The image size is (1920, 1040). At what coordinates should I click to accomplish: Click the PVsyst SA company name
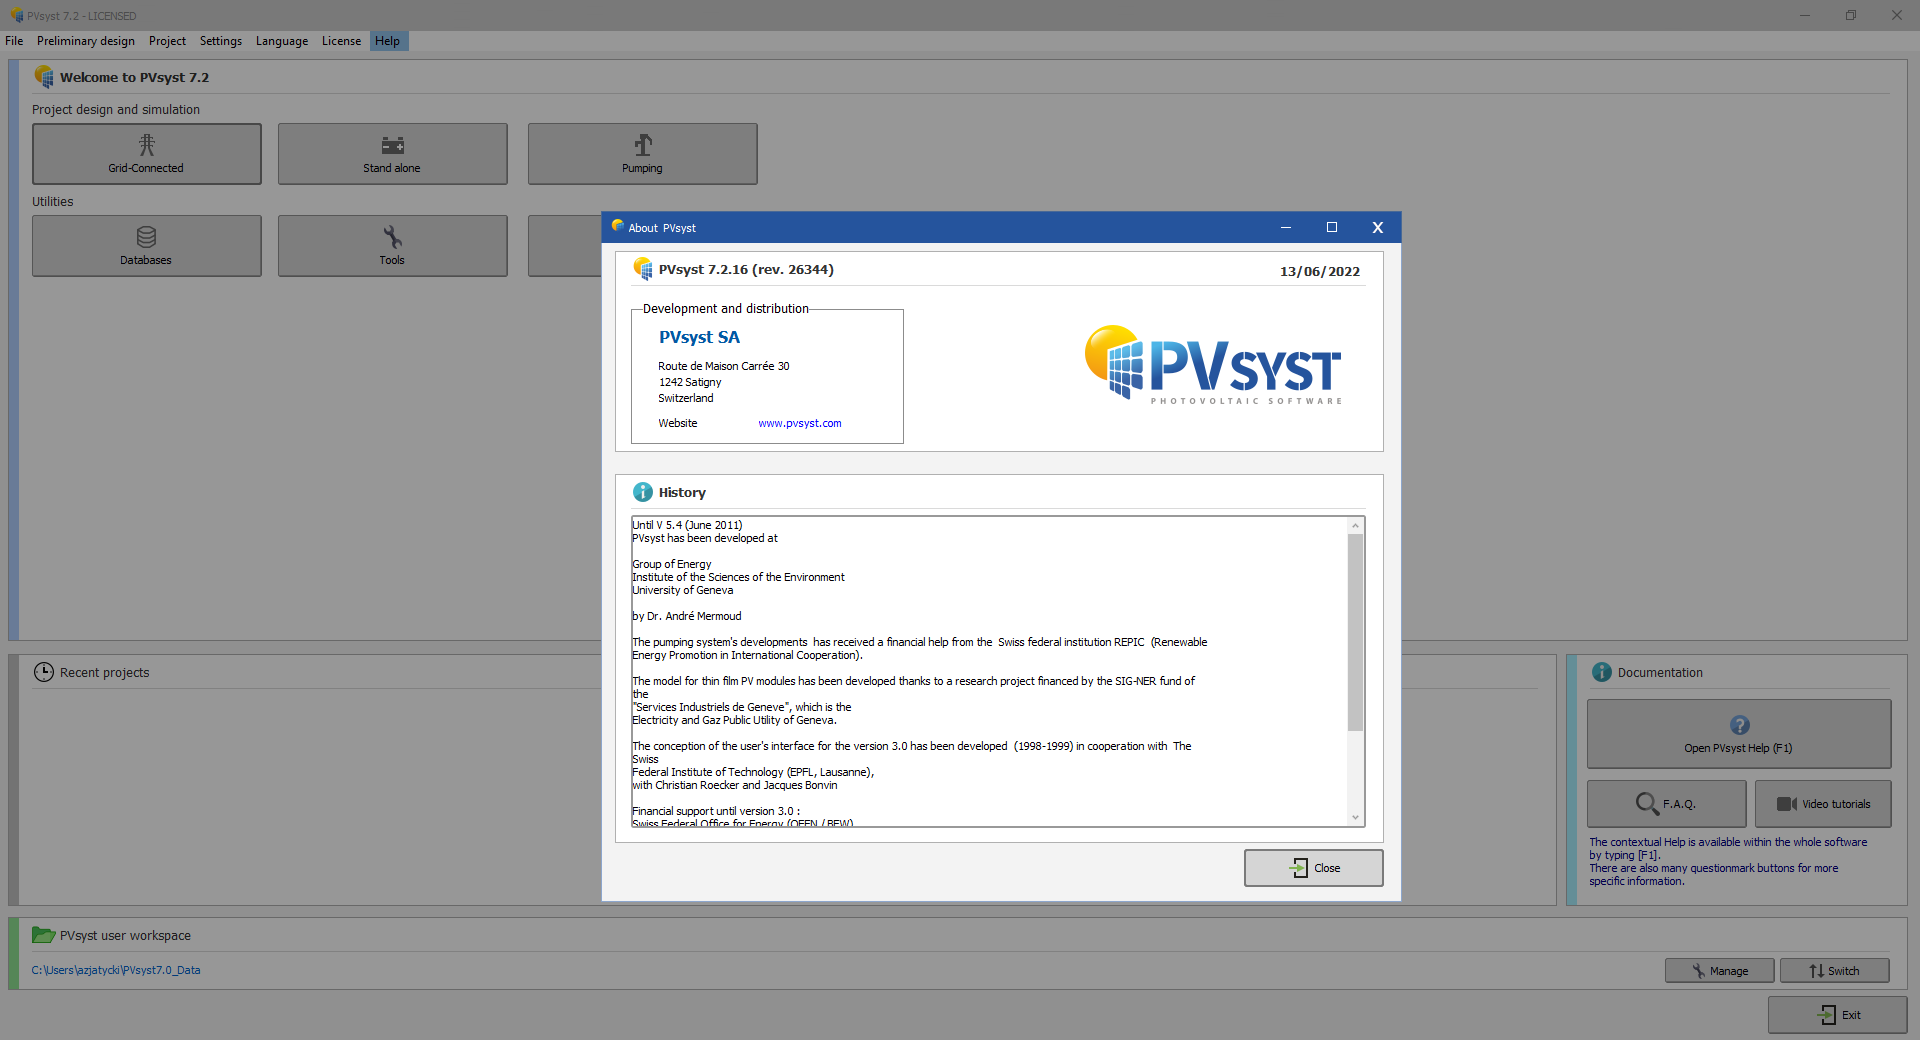(x=700, y=338)
